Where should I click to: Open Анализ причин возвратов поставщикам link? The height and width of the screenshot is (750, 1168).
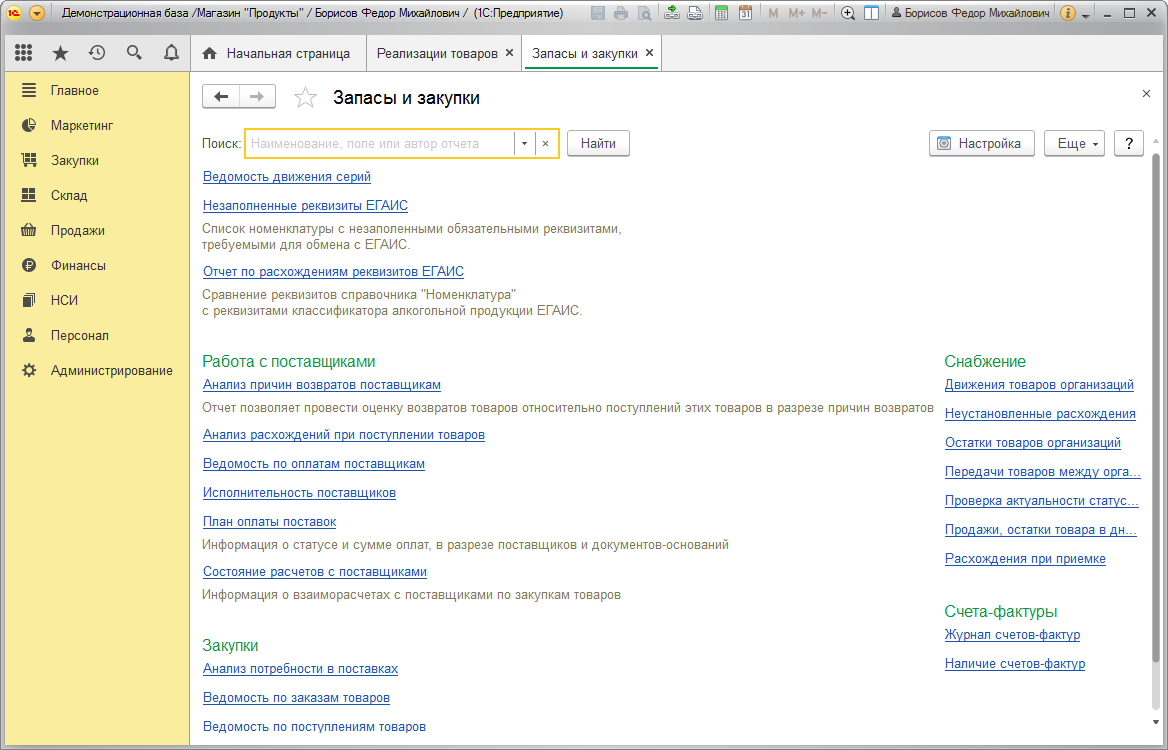(x=322, y=385)
